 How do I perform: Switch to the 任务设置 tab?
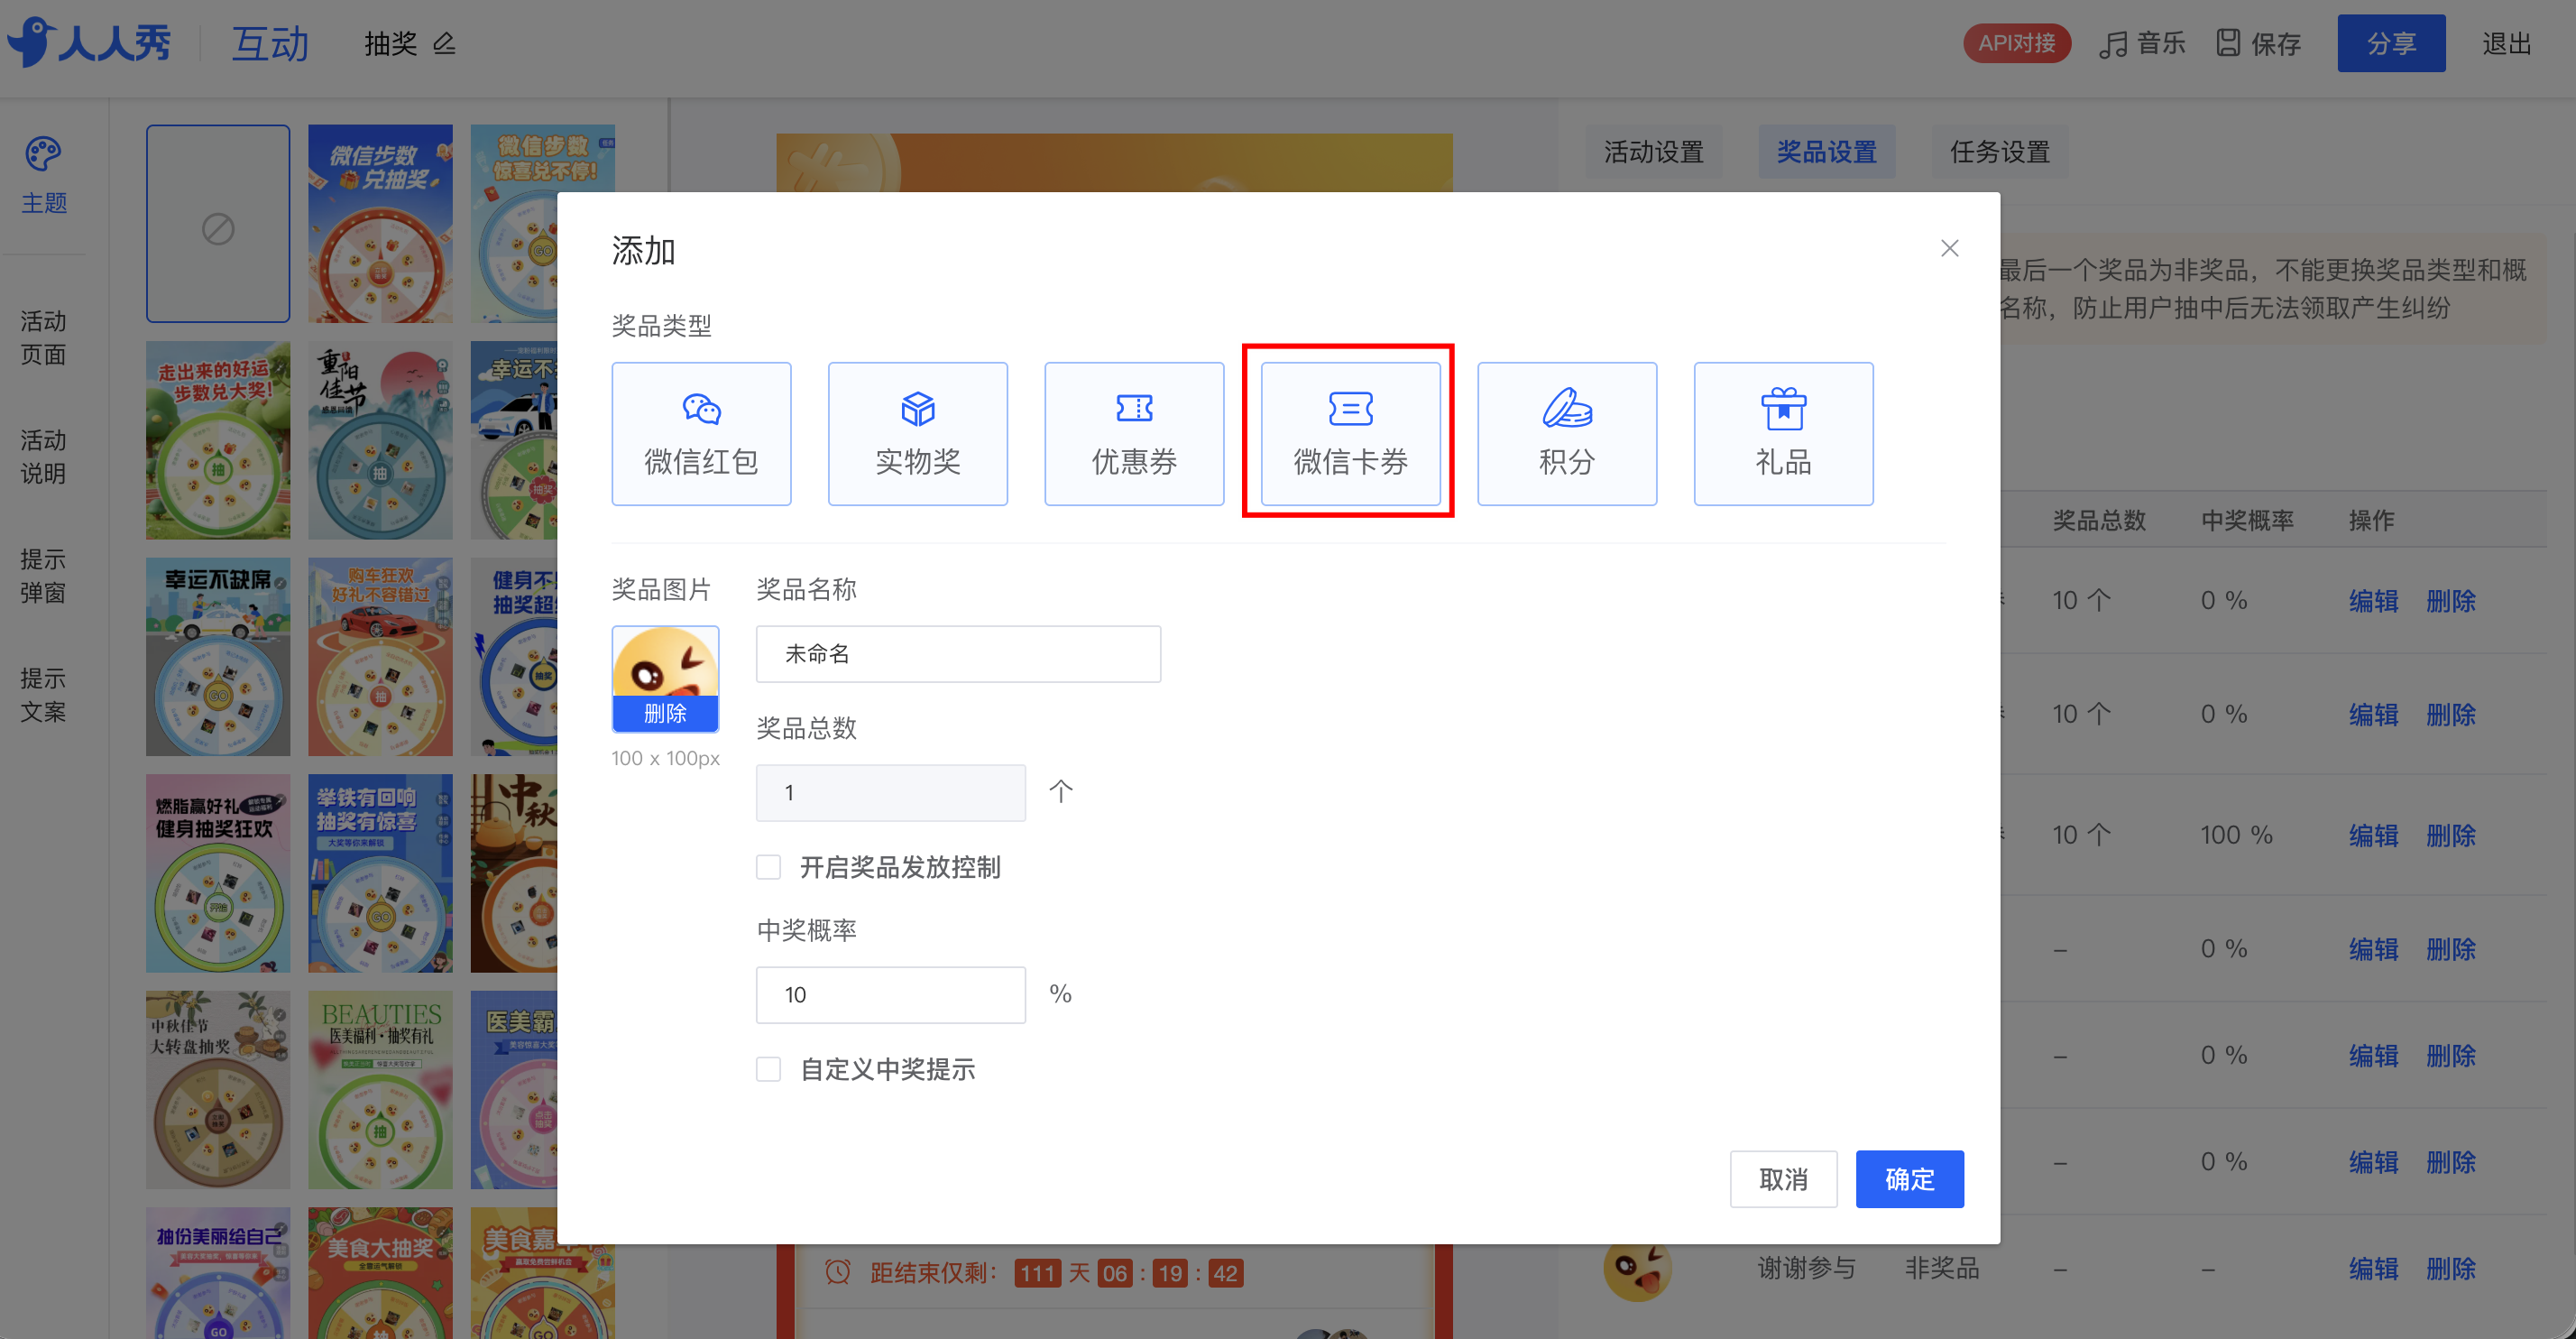click(2000, 152)
